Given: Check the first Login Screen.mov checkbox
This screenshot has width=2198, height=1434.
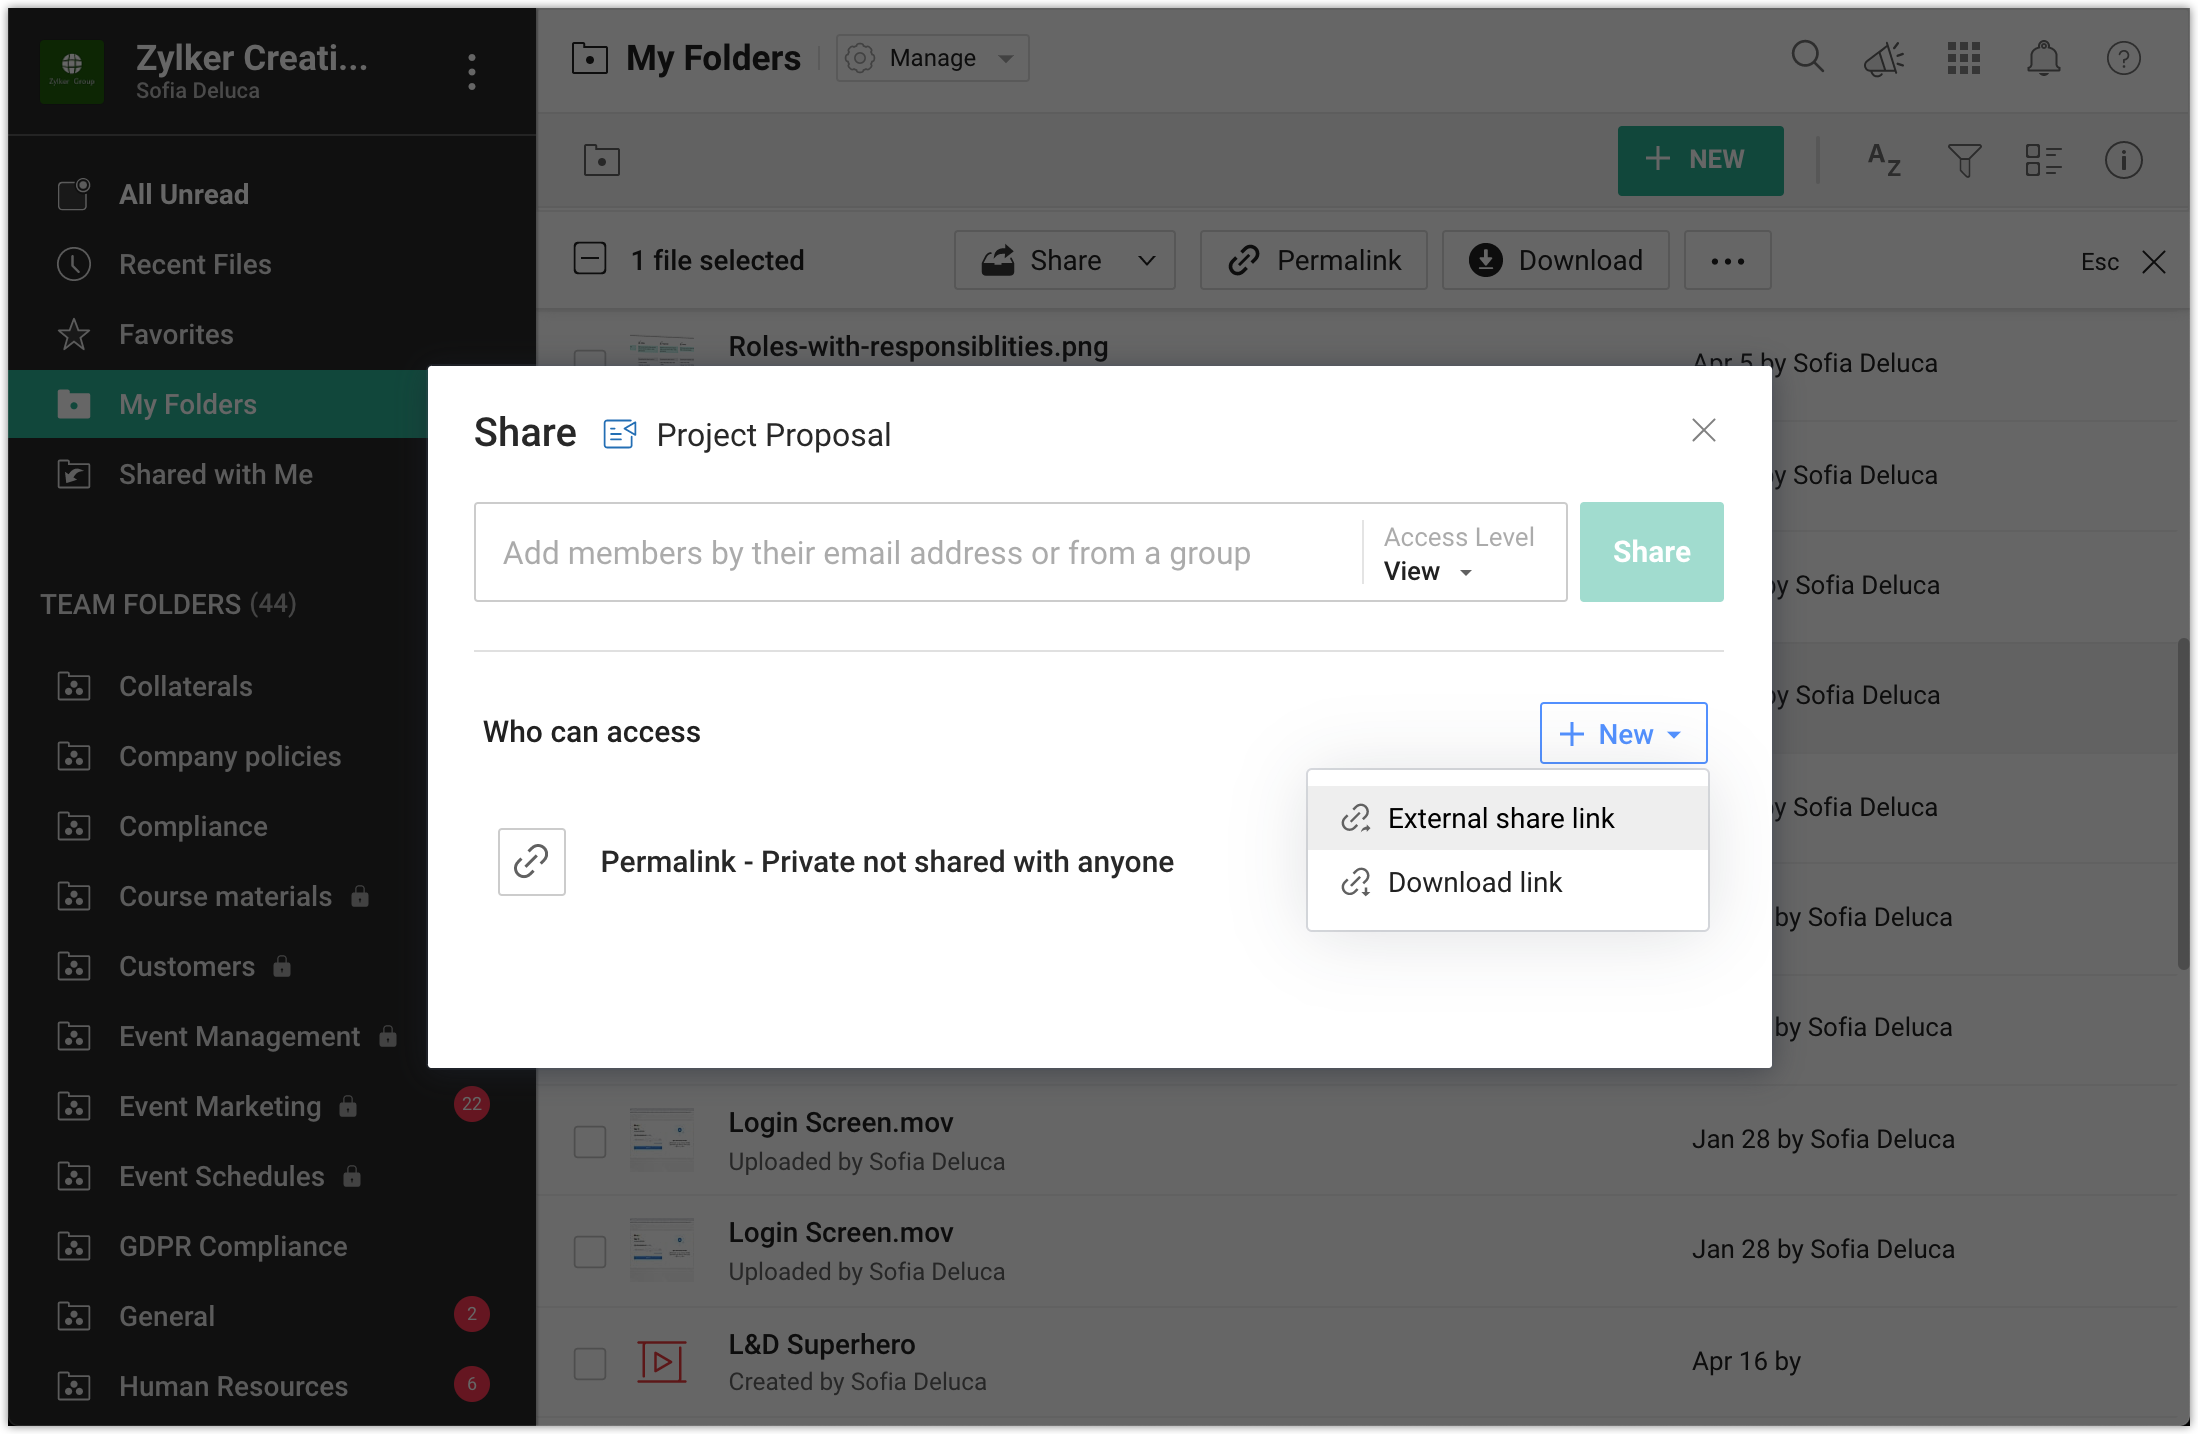Looking at the screenshot, I should click(590, 1141).
